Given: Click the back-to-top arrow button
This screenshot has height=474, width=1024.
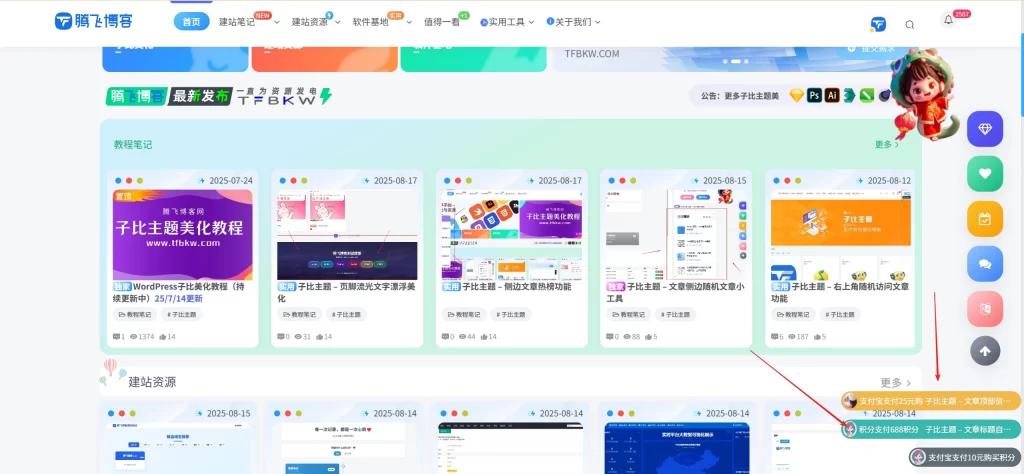Looking at the screenshot, I should 985,351.
